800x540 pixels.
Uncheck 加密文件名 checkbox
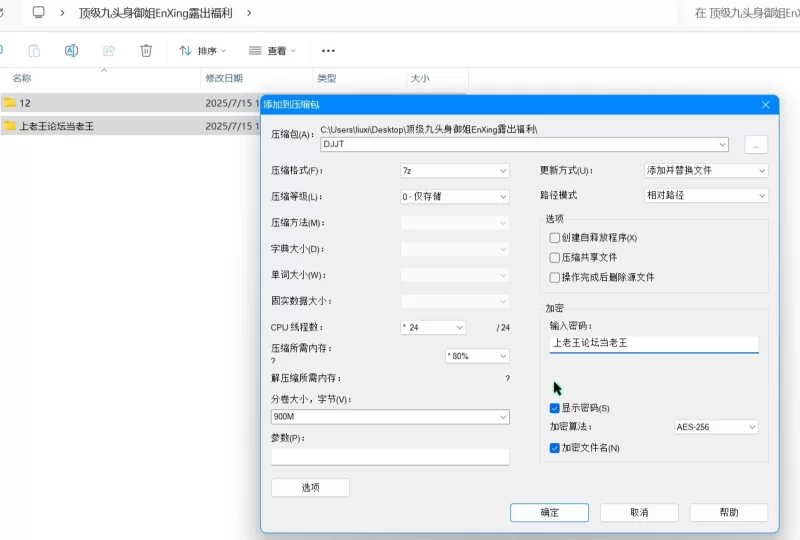(555, 448)
